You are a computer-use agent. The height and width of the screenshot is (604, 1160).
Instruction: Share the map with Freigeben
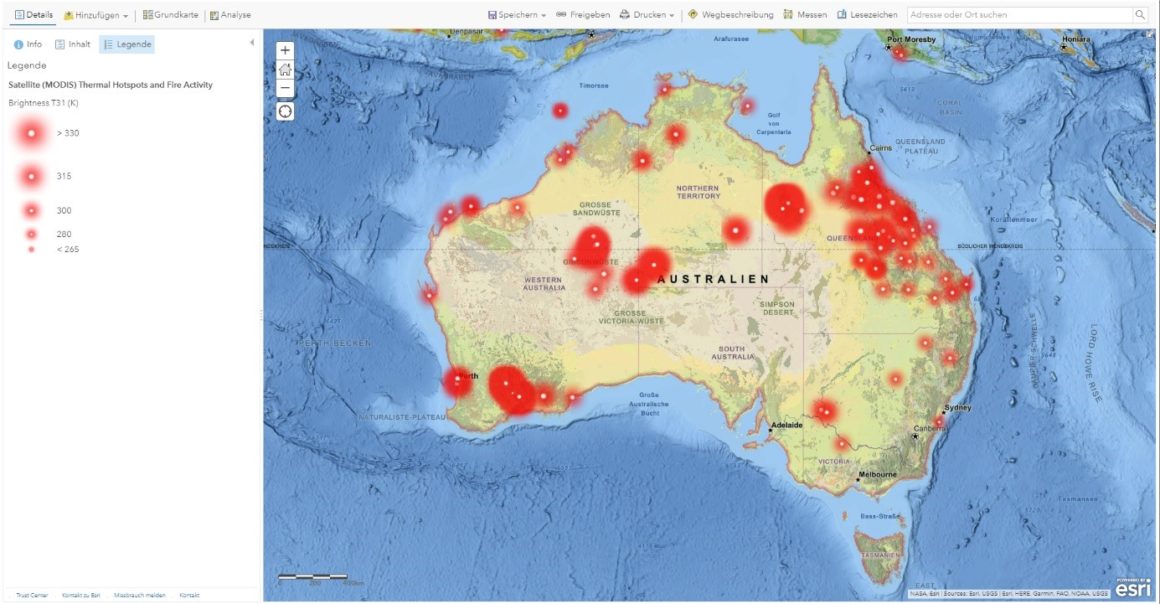coord(584,15)
